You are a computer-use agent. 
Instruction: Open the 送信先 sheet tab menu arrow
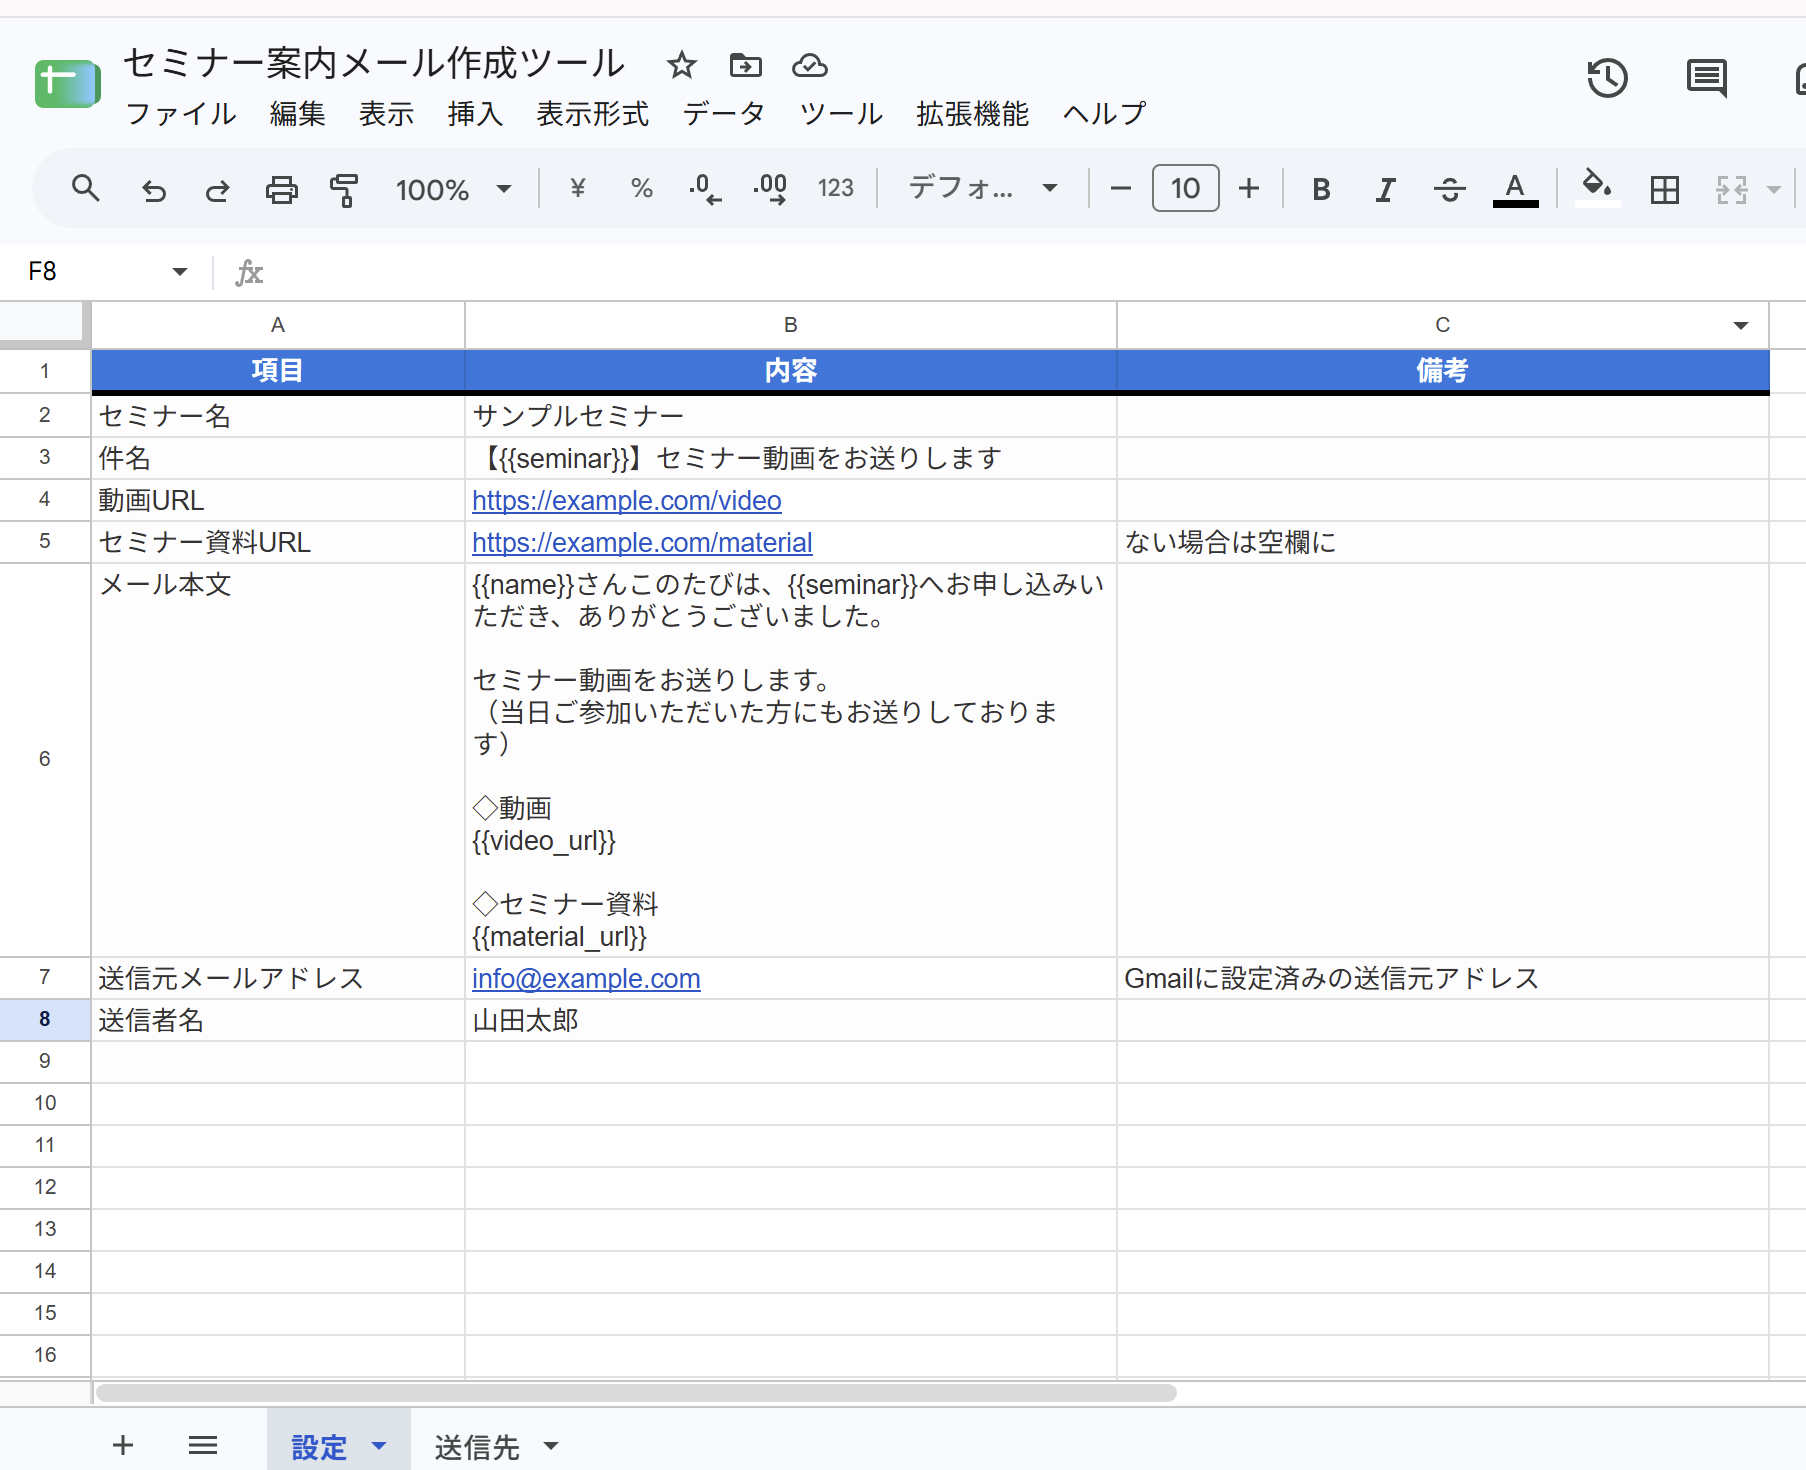pos(551,1445)
